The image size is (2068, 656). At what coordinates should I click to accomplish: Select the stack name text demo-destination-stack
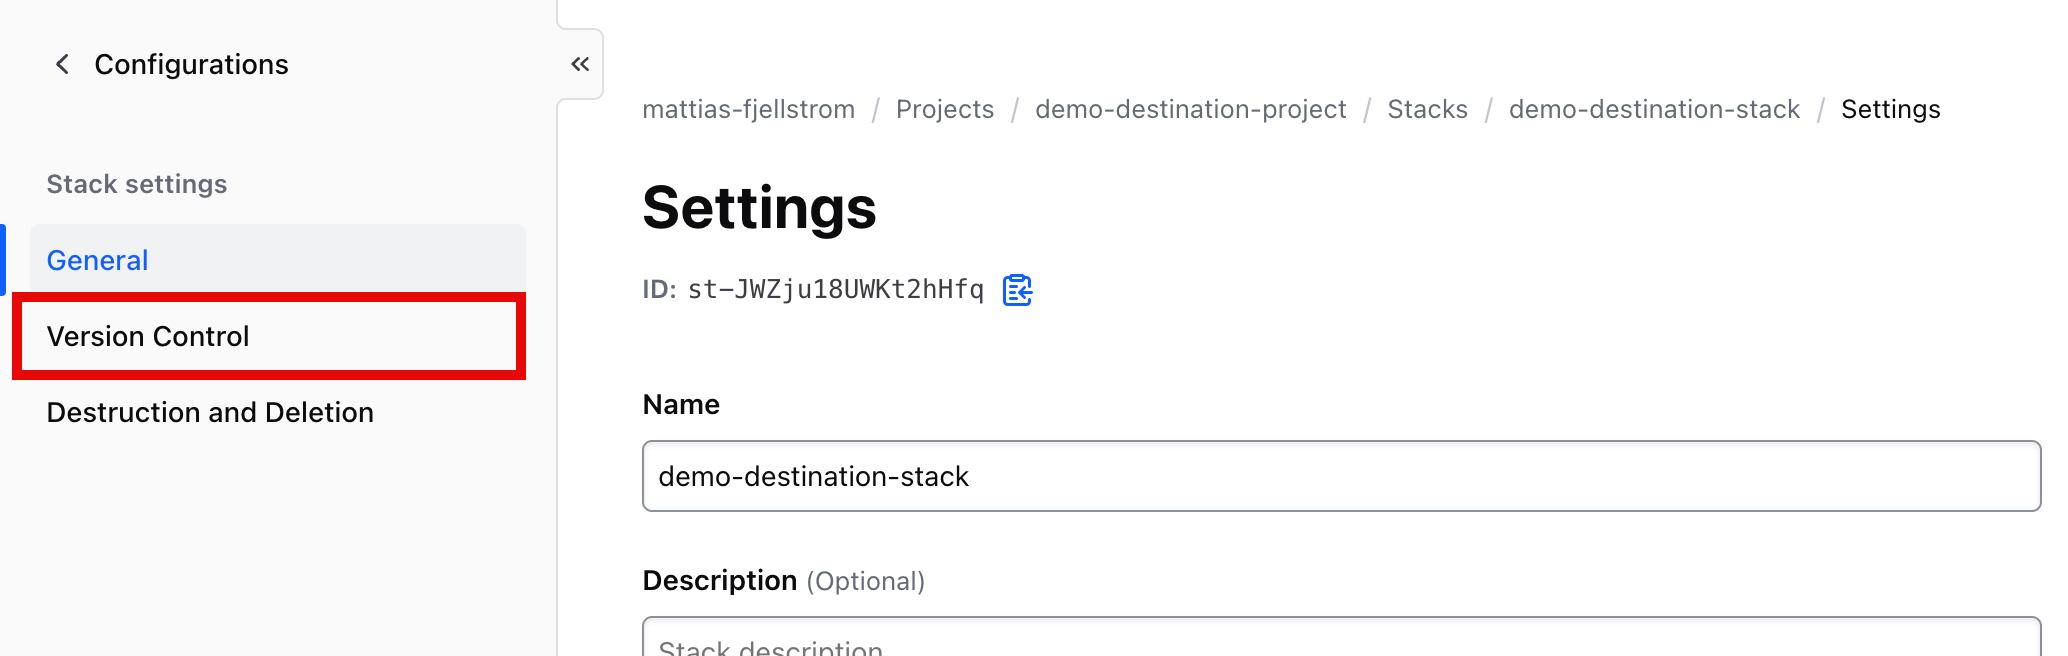[x=813, y=476]
